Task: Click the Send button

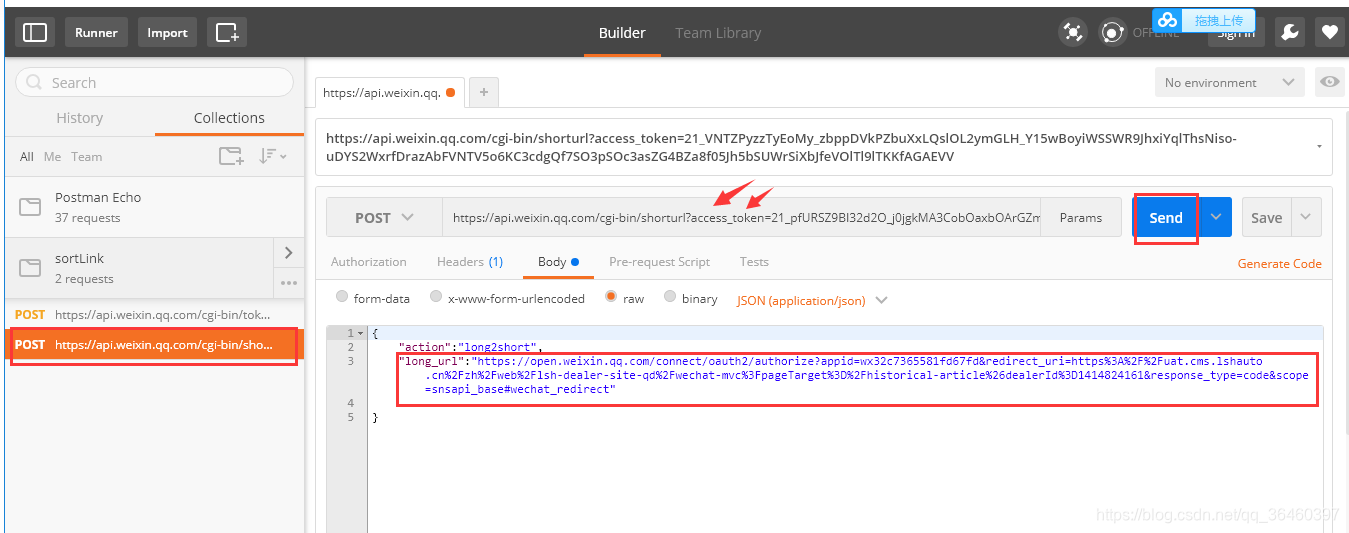Action: tap(1166, 217)
